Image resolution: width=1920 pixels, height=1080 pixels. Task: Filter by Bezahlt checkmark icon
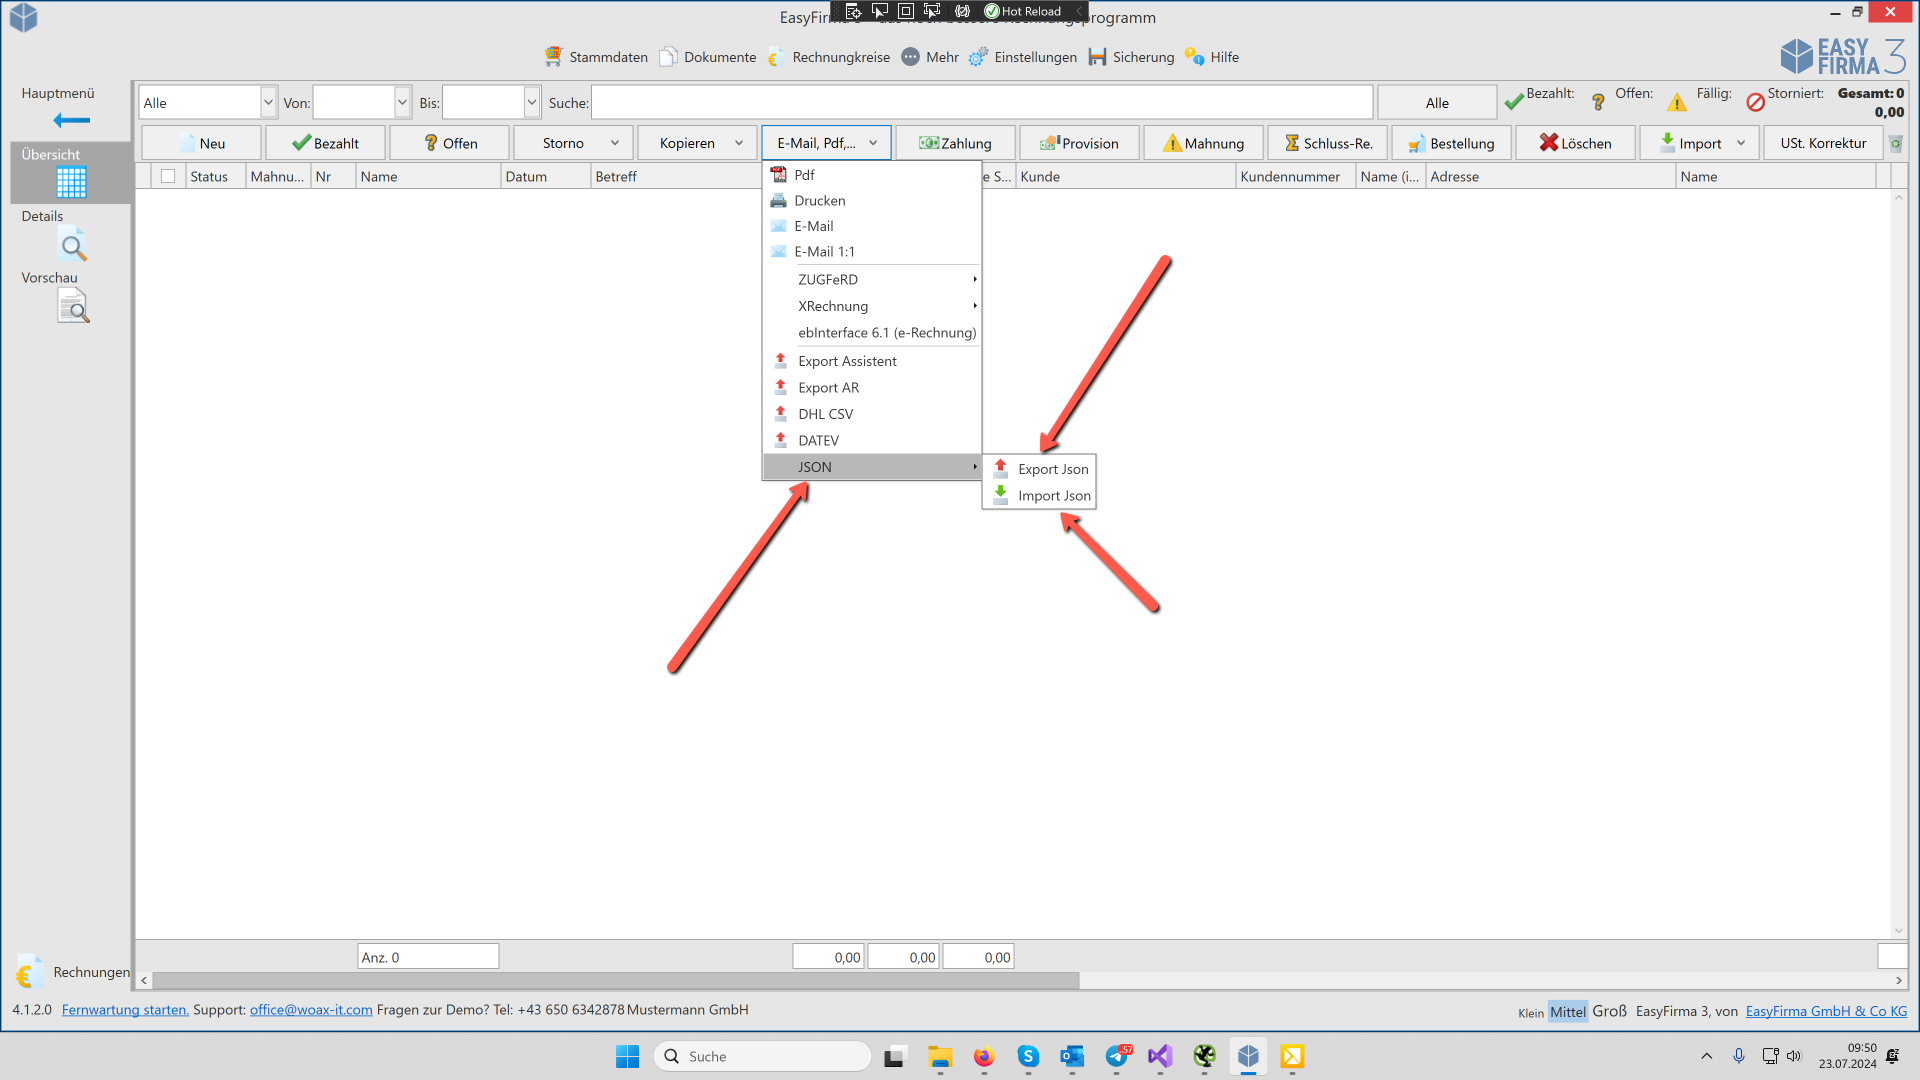coord(1514,101)
